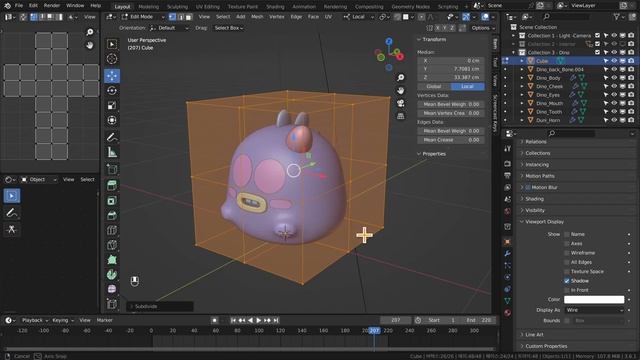This screenshot has width=640, height=360.
Task: Select the Smooth tool
Action: click(x=112, y=289)
